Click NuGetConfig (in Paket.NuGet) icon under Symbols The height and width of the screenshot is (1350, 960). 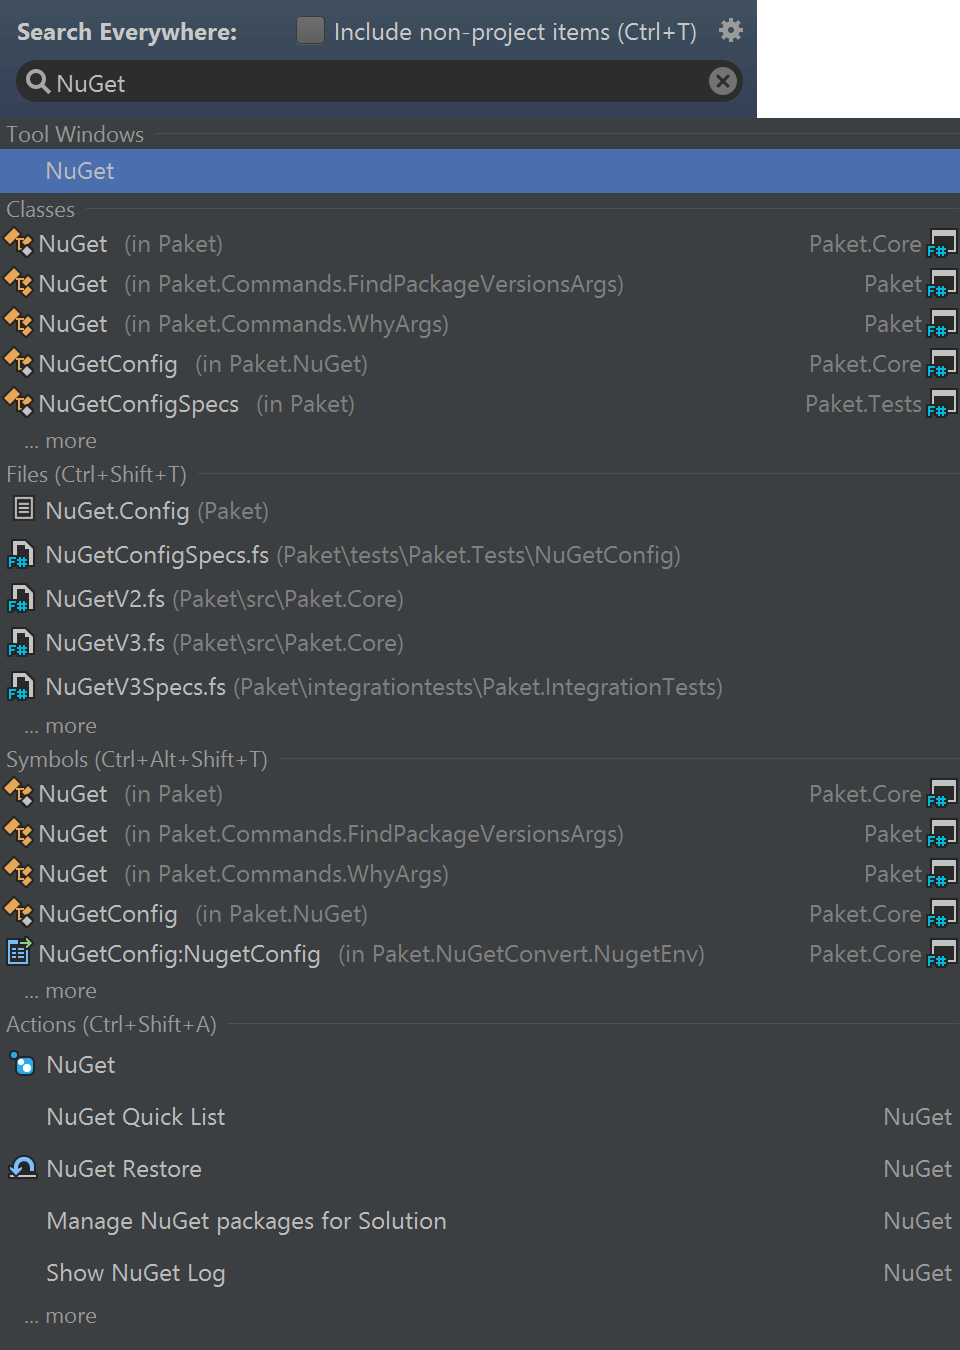click(x=19, y=913)
